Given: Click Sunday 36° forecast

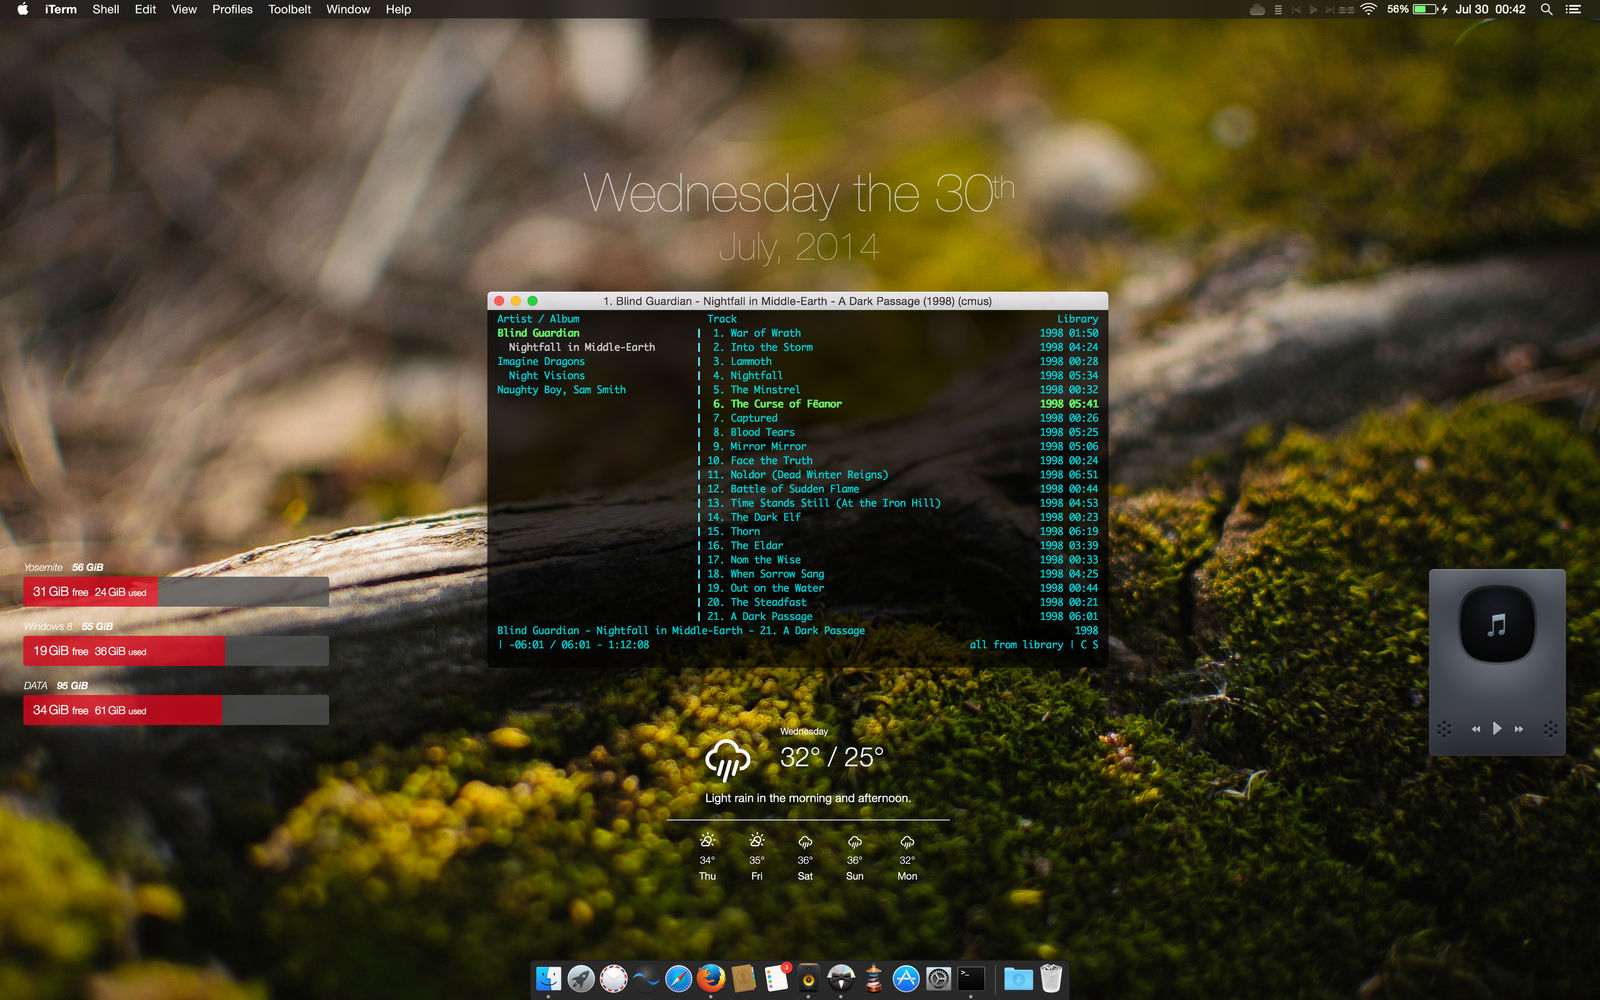Looking at the screenshot, I should pos(855,857).
